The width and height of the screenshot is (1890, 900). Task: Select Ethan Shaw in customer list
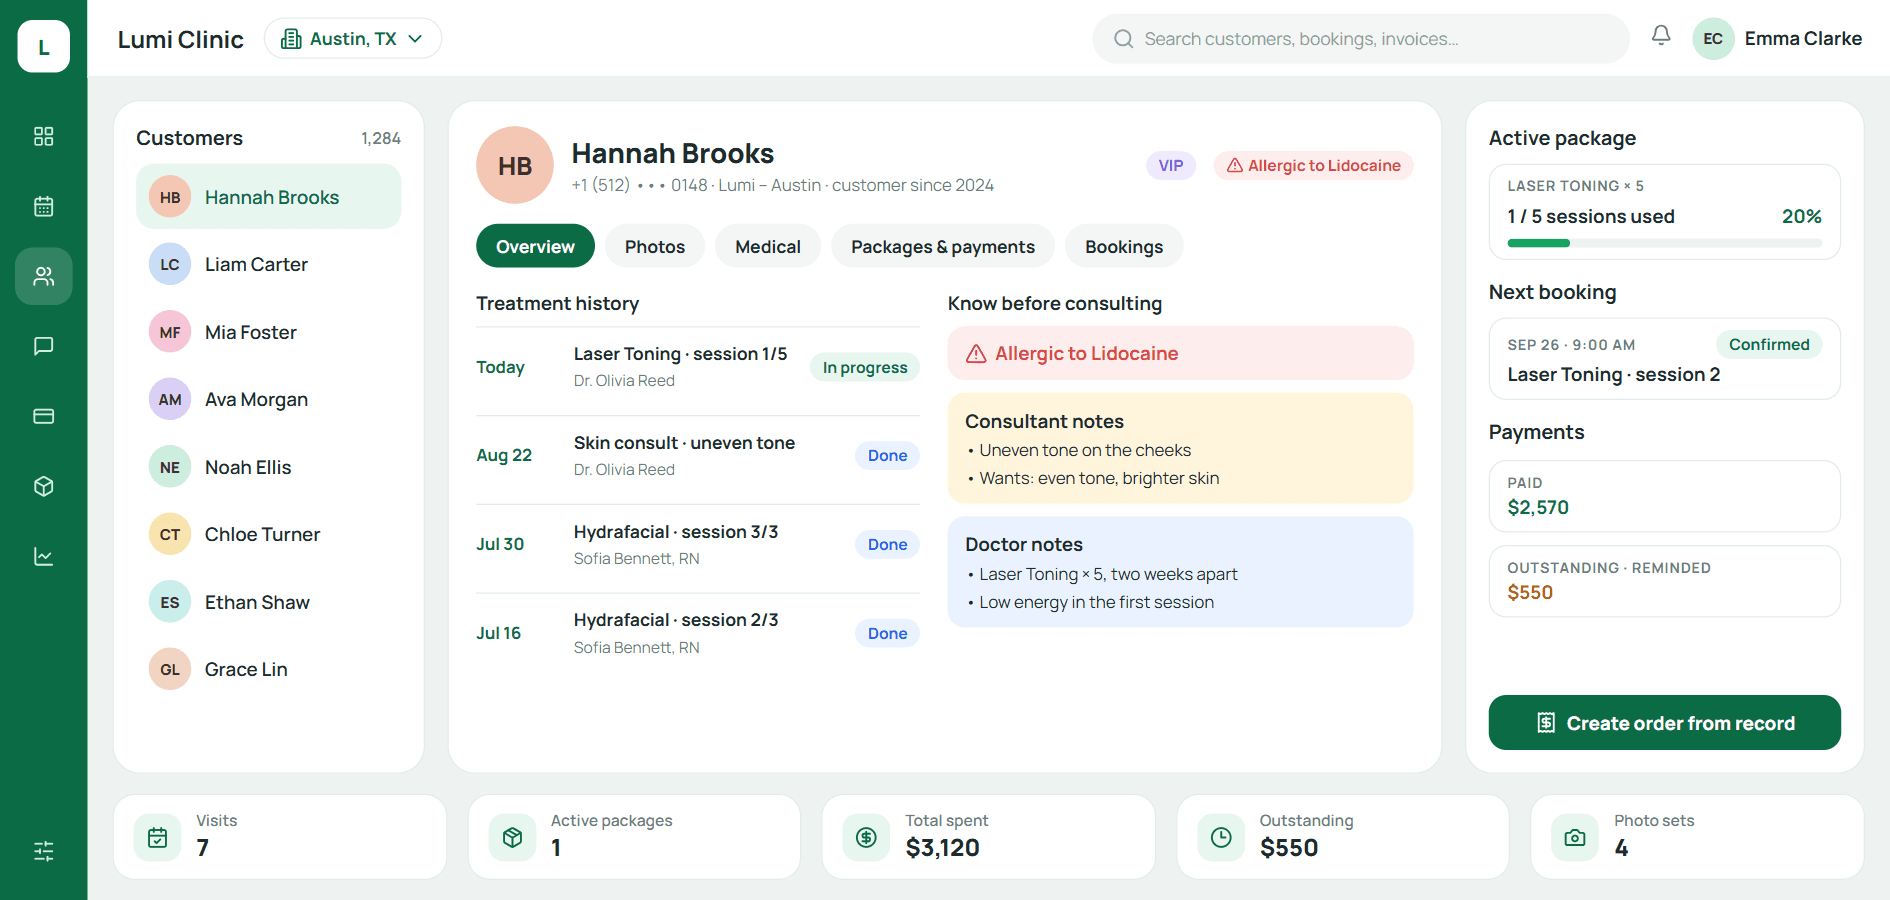click(268, 602)
